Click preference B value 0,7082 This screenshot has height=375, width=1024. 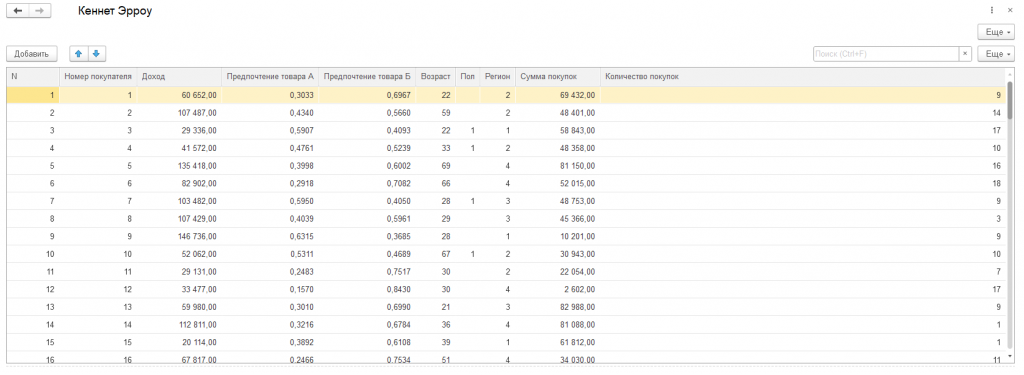click(x=398, y=184)
